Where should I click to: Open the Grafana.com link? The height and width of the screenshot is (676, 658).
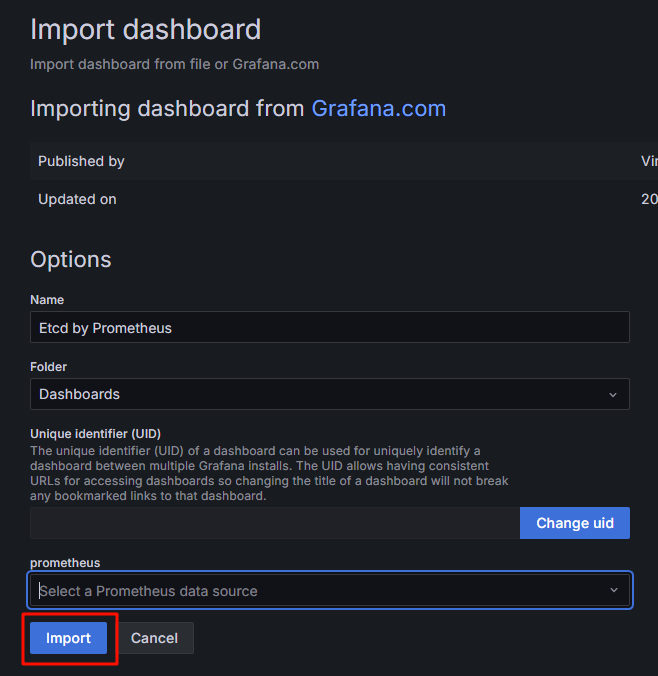379,108
